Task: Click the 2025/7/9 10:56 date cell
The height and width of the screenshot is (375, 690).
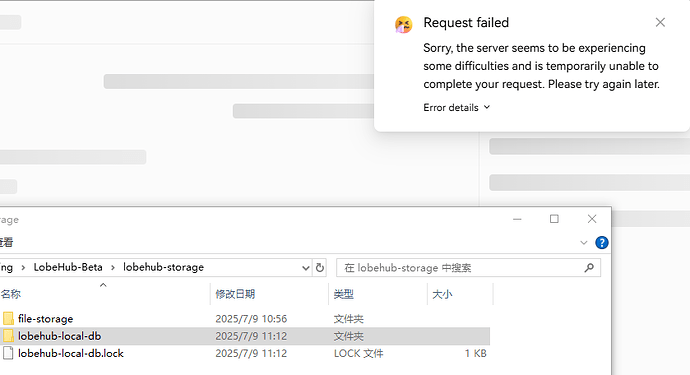Action: pos(251,319)
